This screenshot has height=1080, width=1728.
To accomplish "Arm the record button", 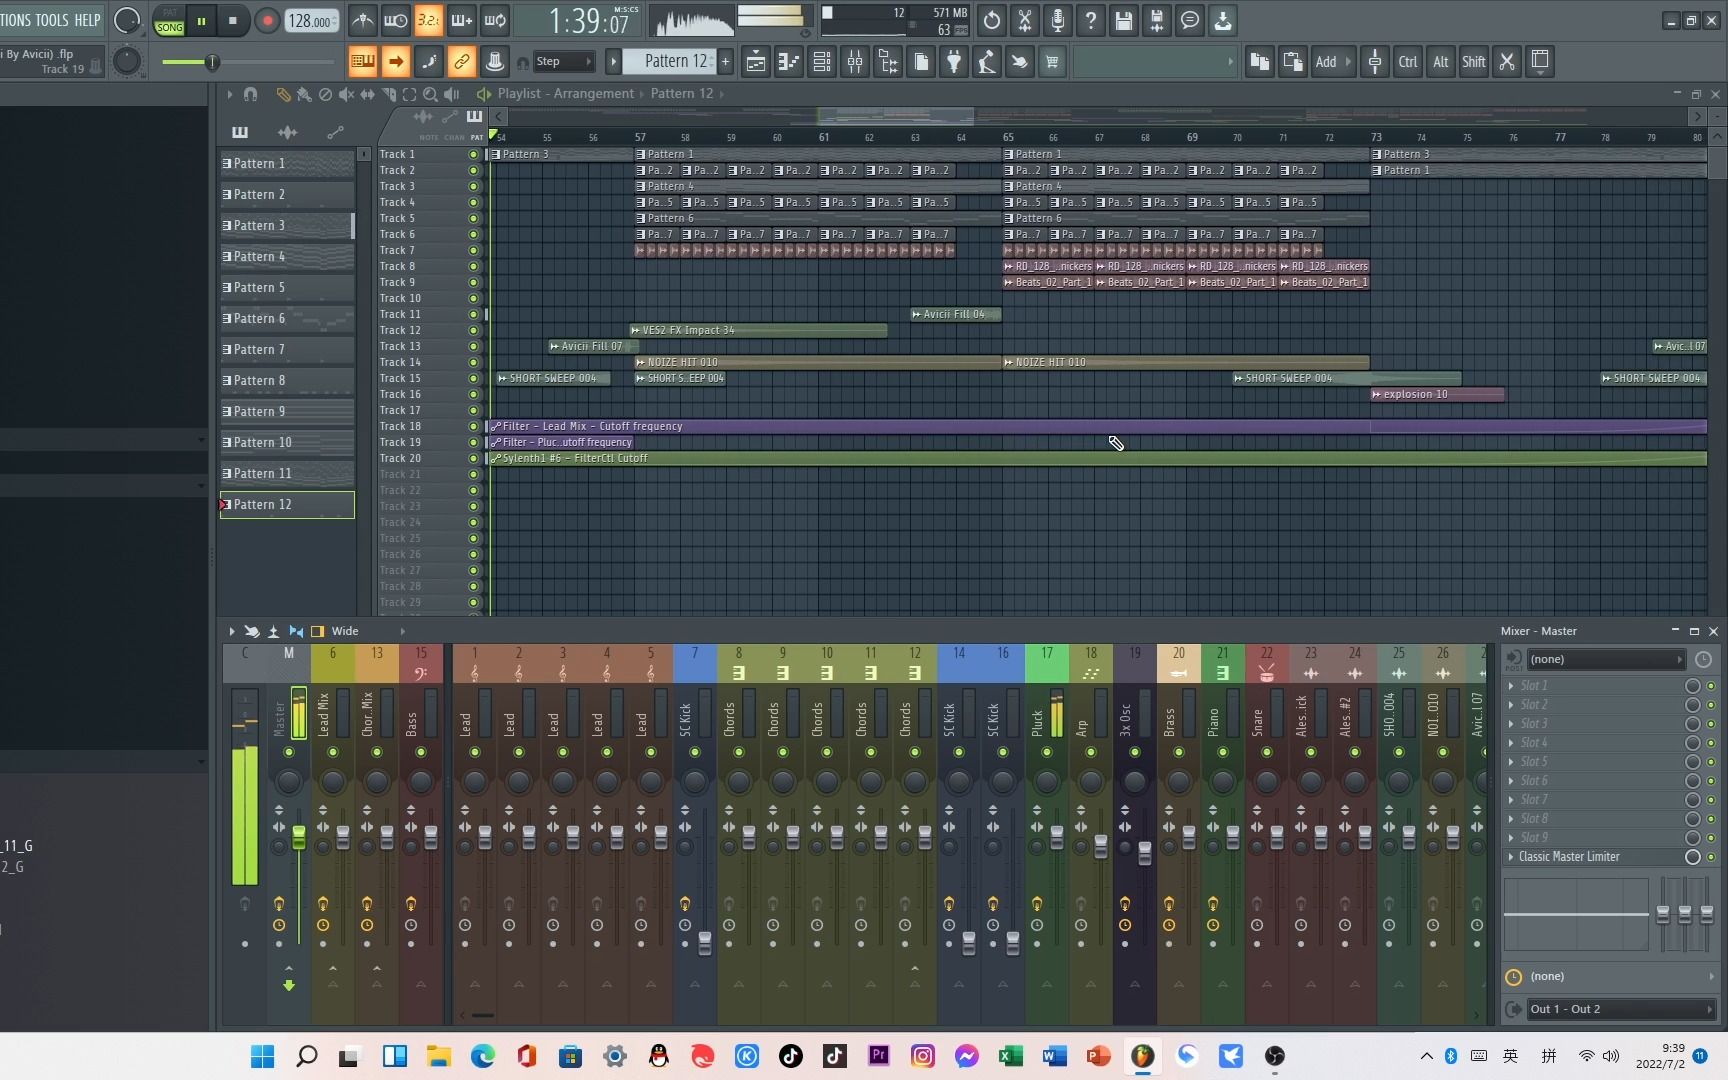I will [266, 20].
